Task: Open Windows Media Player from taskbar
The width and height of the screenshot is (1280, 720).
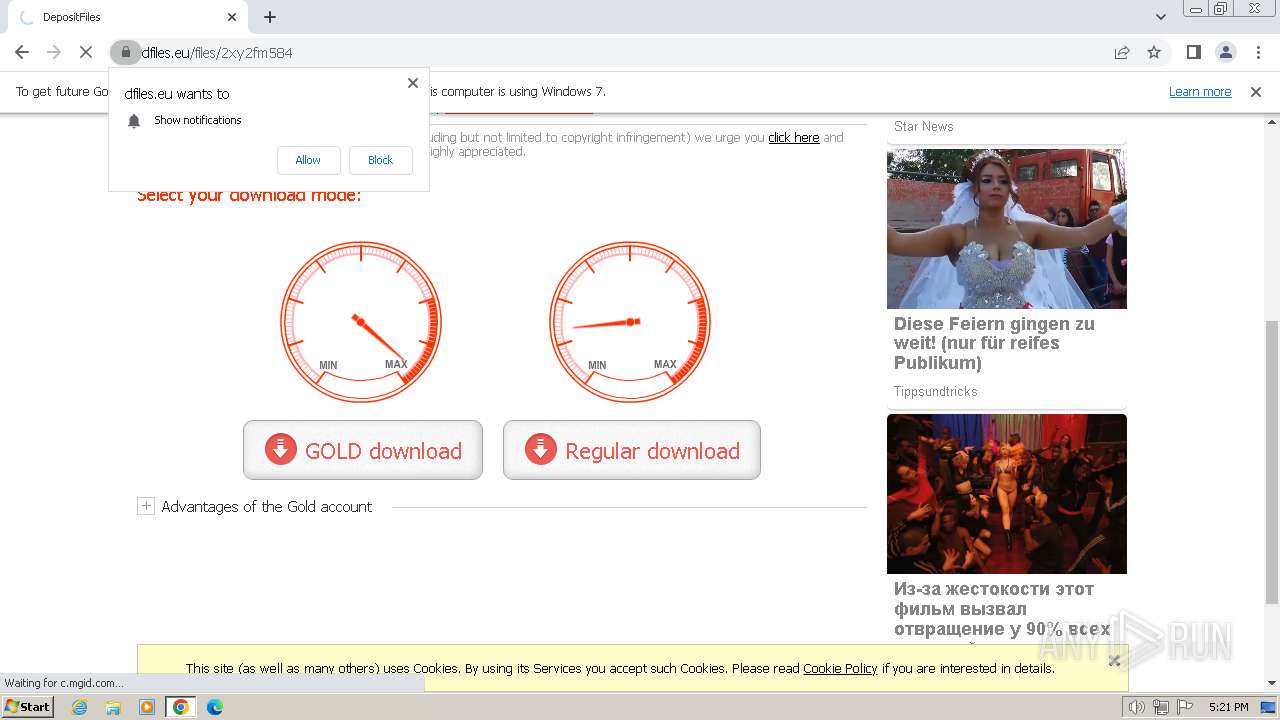Action: click(x=147, y=707)
